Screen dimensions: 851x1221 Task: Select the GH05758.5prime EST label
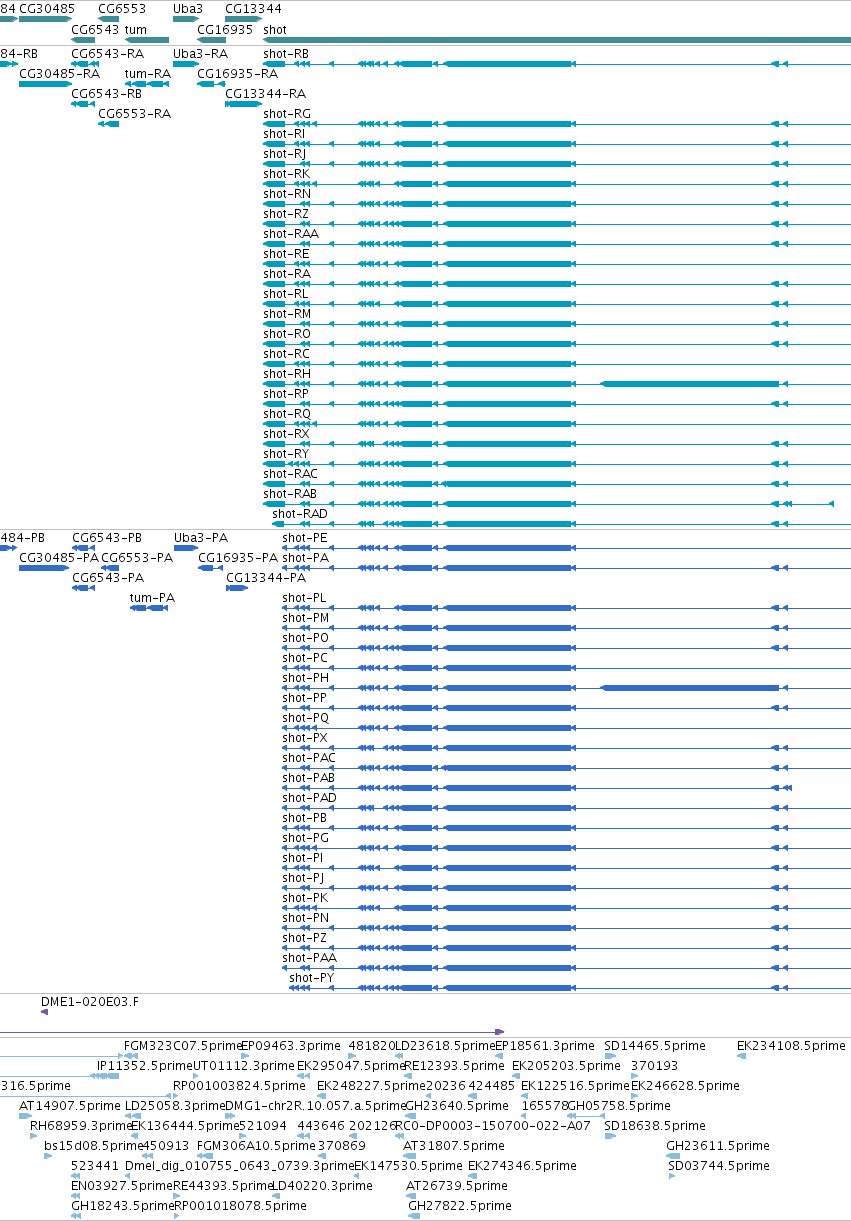(619, 1106)
